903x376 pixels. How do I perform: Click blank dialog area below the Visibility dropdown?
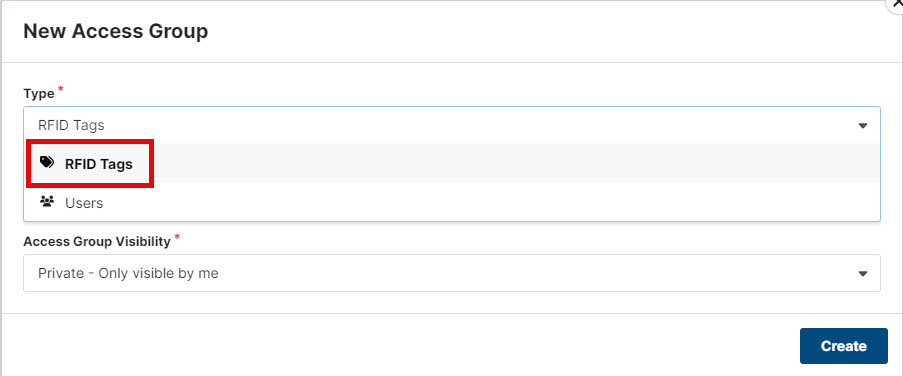[x=452, y=302]
